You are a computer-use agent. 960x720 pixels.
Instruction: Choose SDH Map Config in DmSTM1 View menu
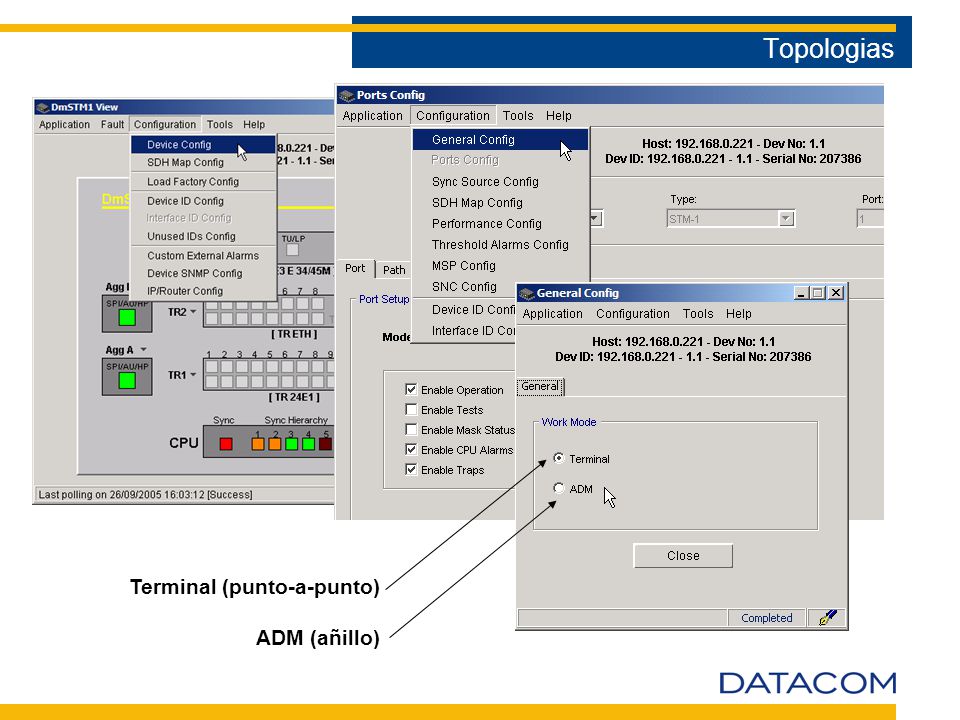pyautogui.click(x=203, y=162)
